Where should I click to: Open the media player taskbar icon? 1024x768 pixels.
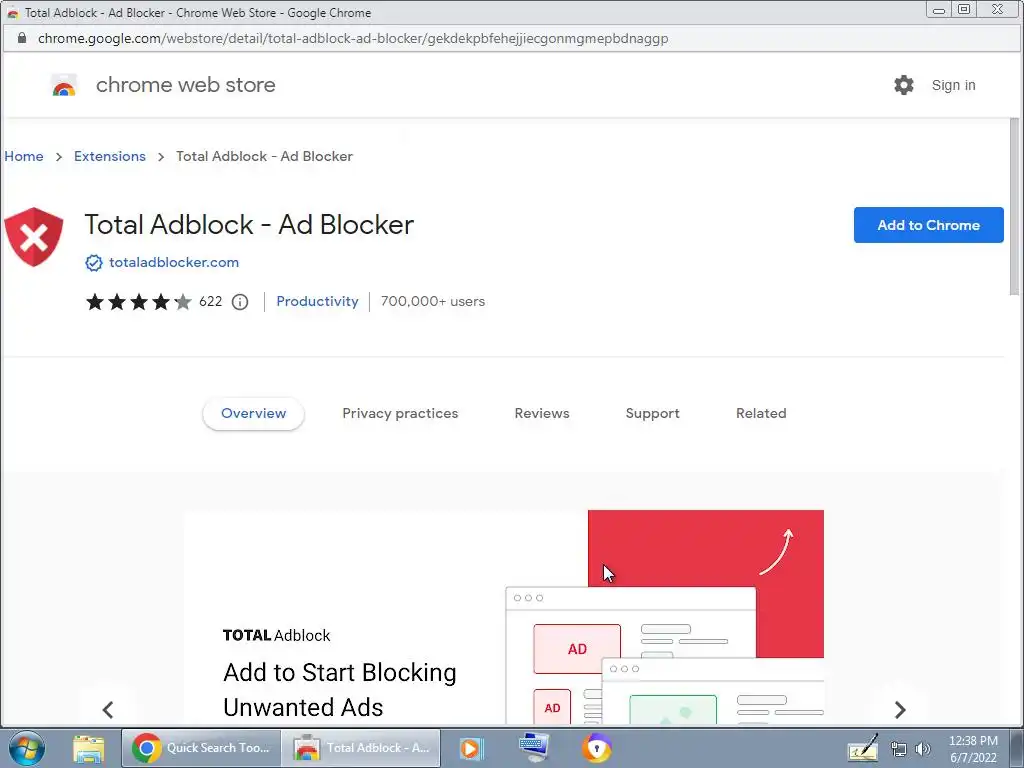point(470,748)
